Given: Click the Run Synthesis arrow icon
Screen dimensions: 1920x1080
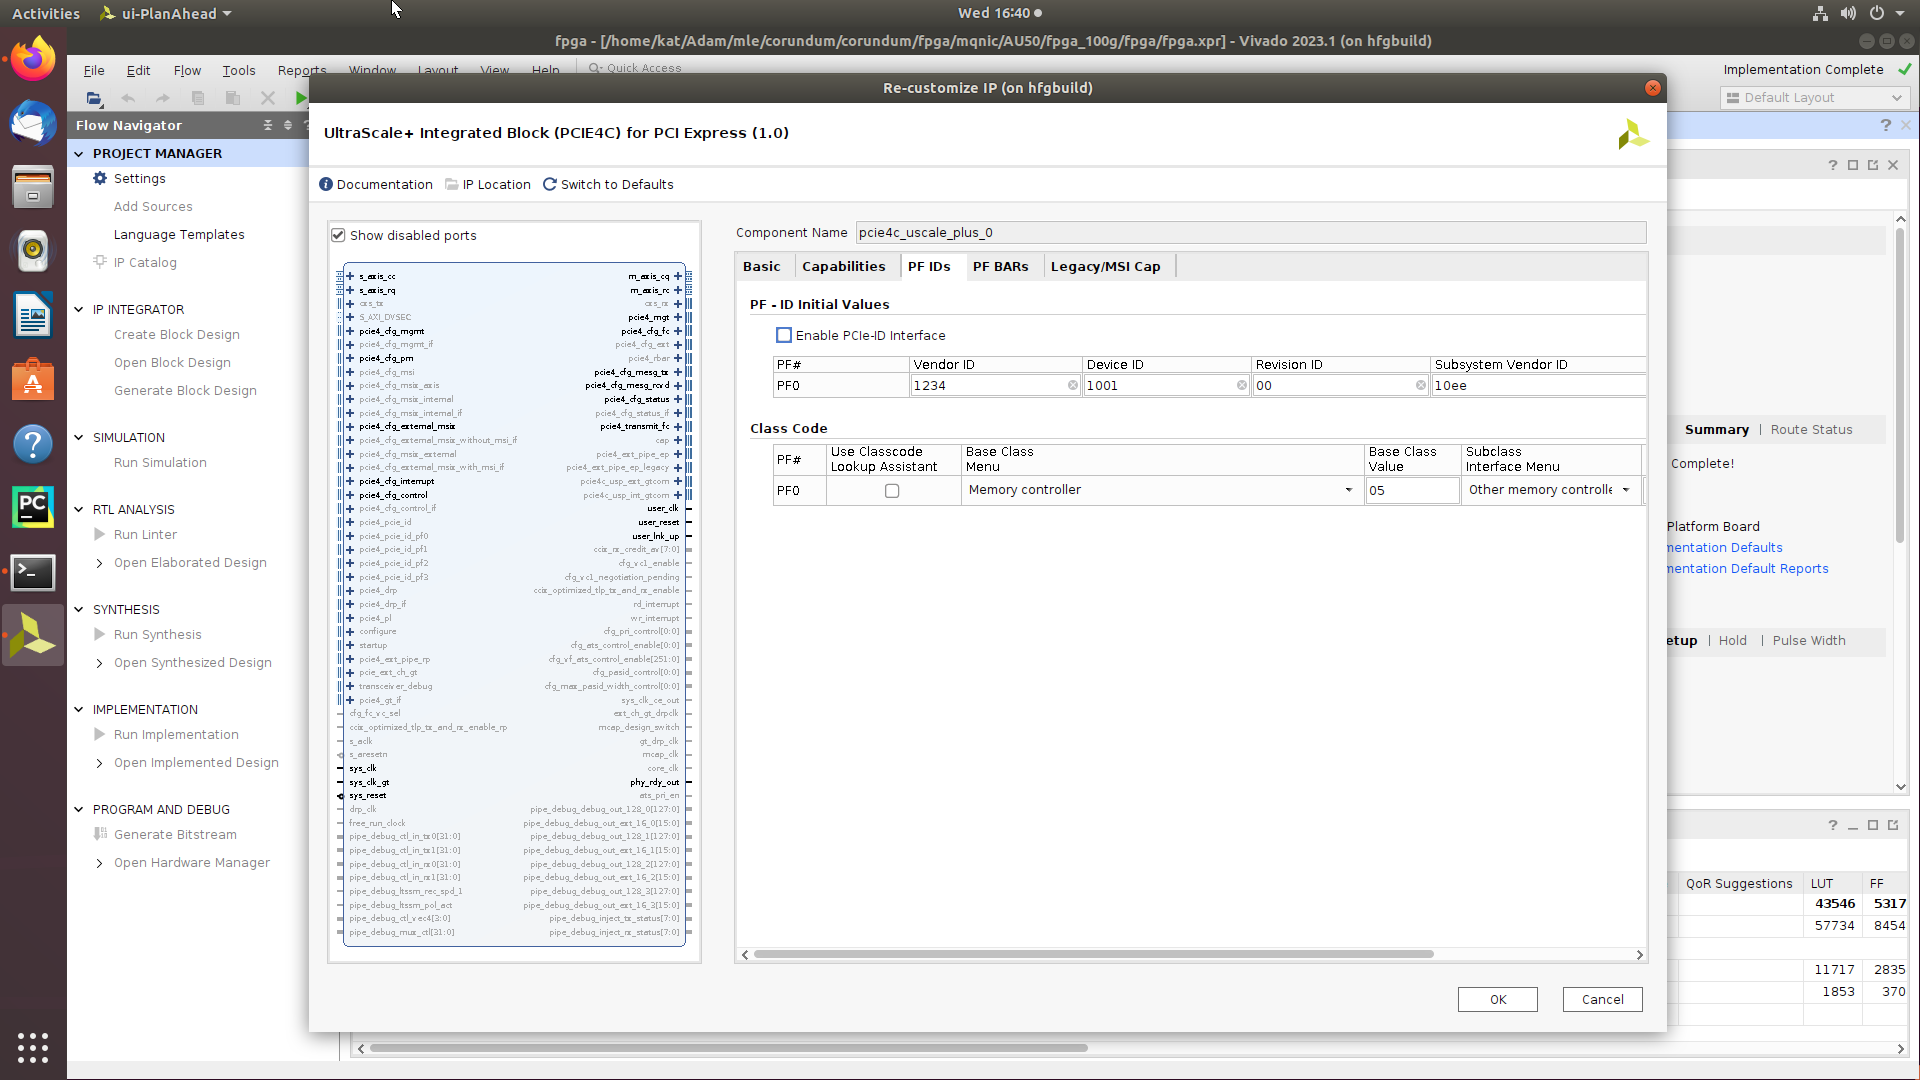Looking at the screenshot, I should coord(97,634).
